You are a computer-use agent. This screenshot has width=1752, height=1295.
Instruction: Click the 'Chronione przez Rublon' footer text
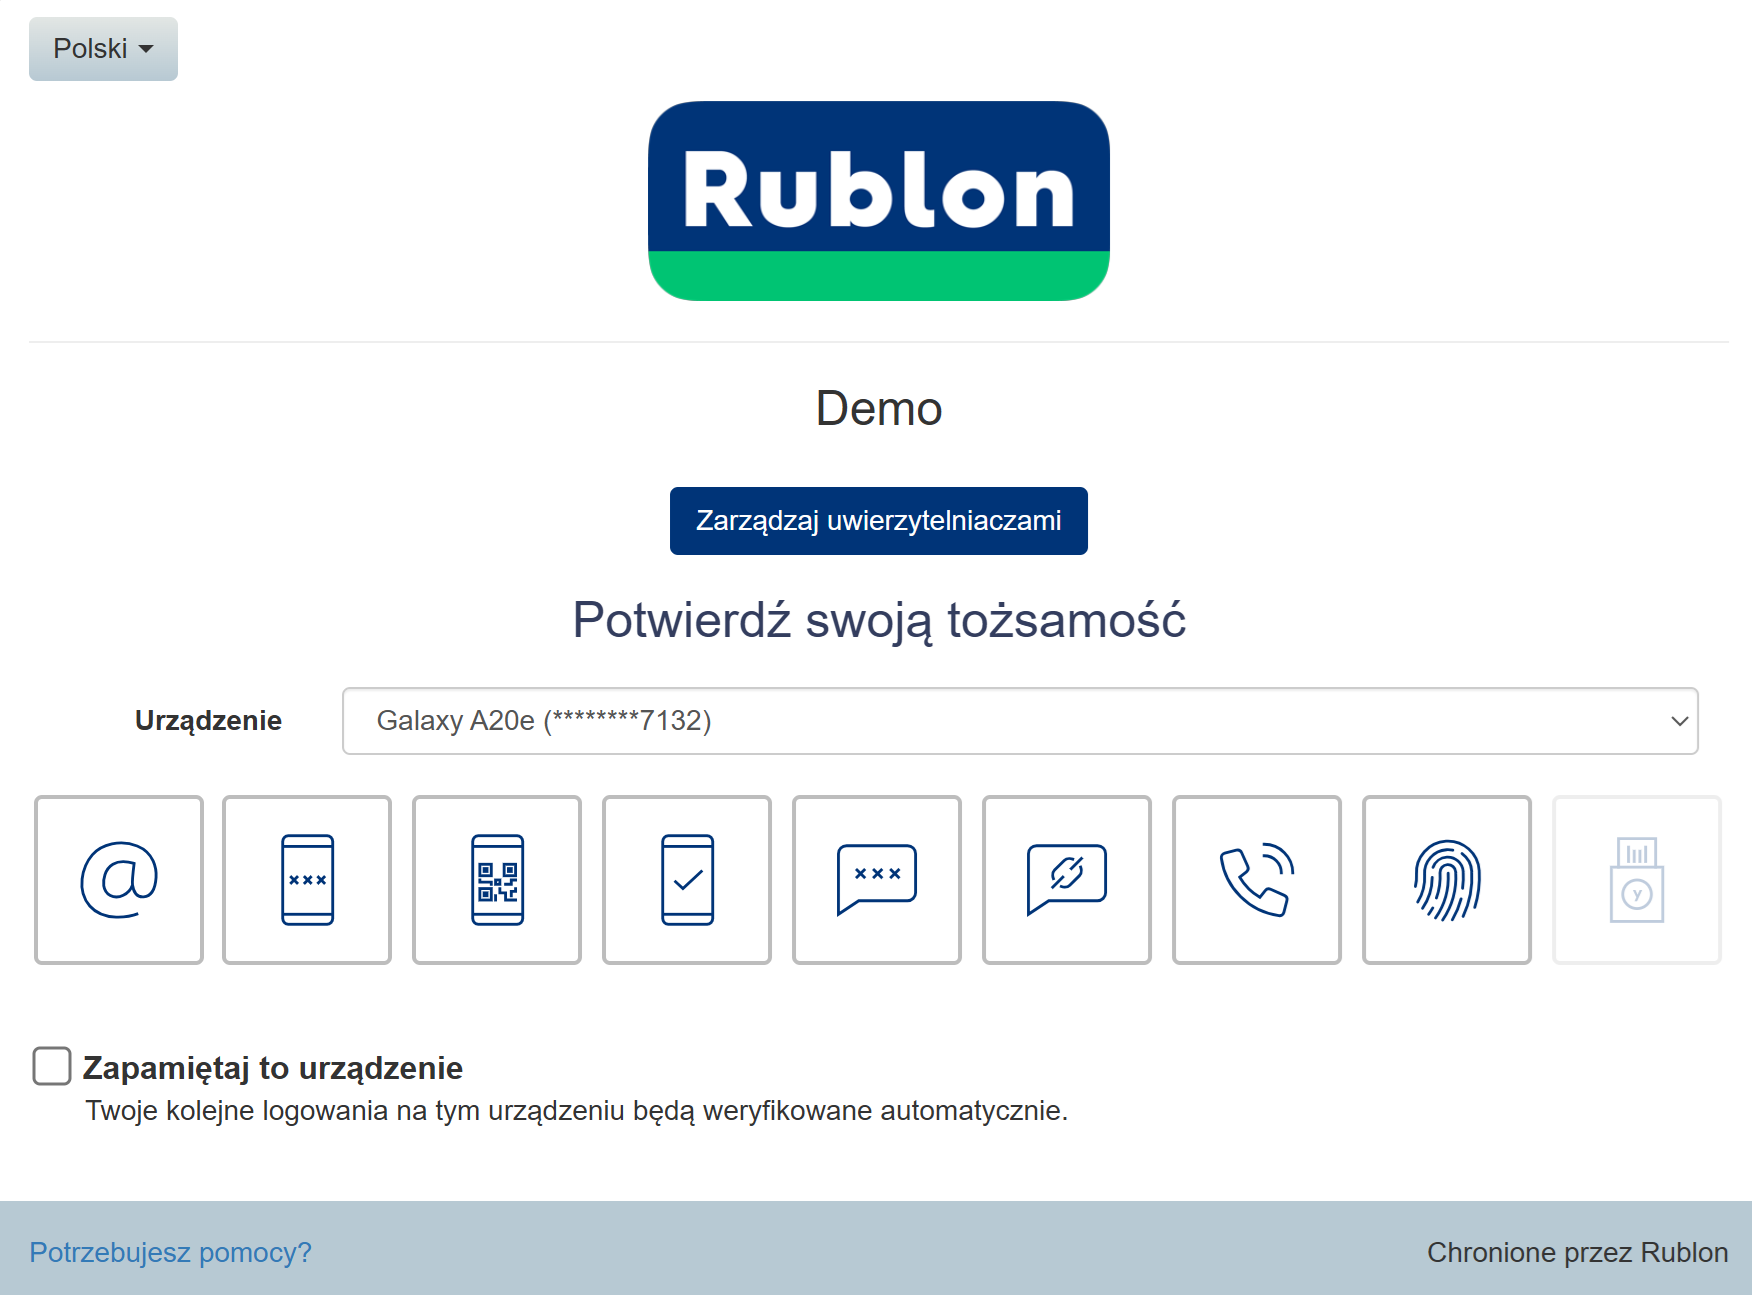pos(1577,1252)
